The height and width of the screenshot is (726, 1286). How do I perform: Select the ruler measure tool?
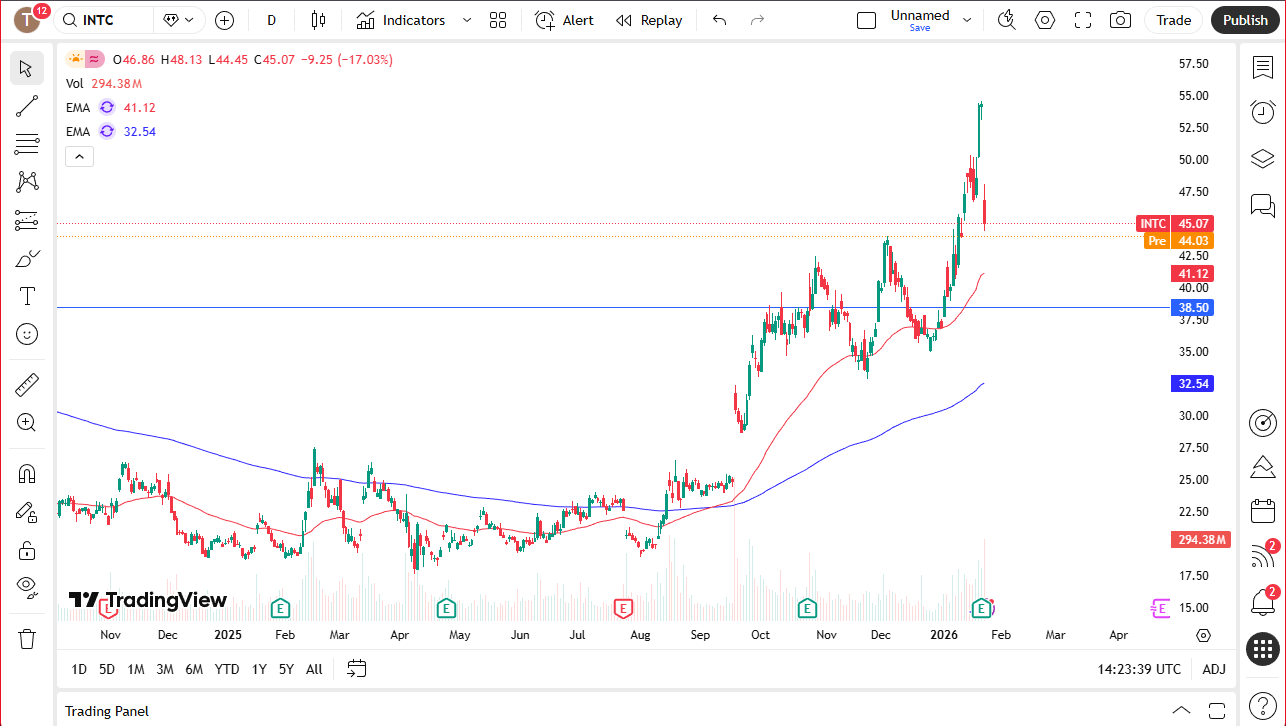[27, 384]
